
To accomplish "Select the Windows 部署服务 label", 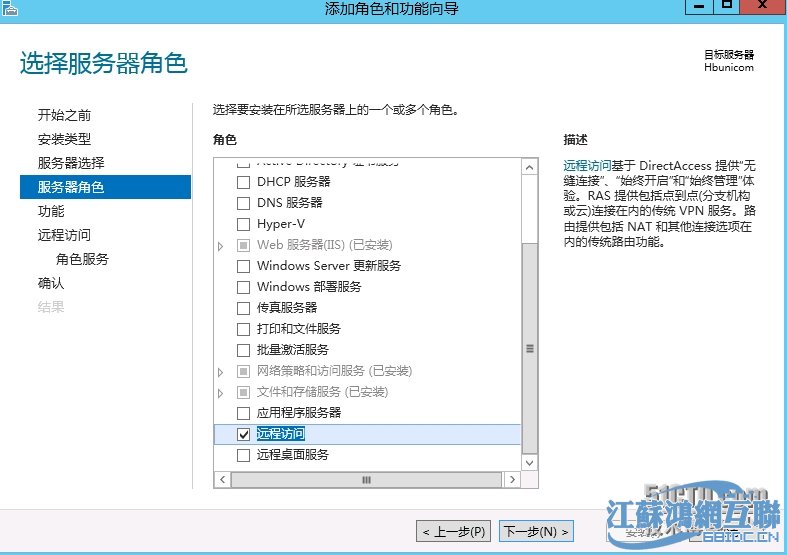I will point(309,287).
